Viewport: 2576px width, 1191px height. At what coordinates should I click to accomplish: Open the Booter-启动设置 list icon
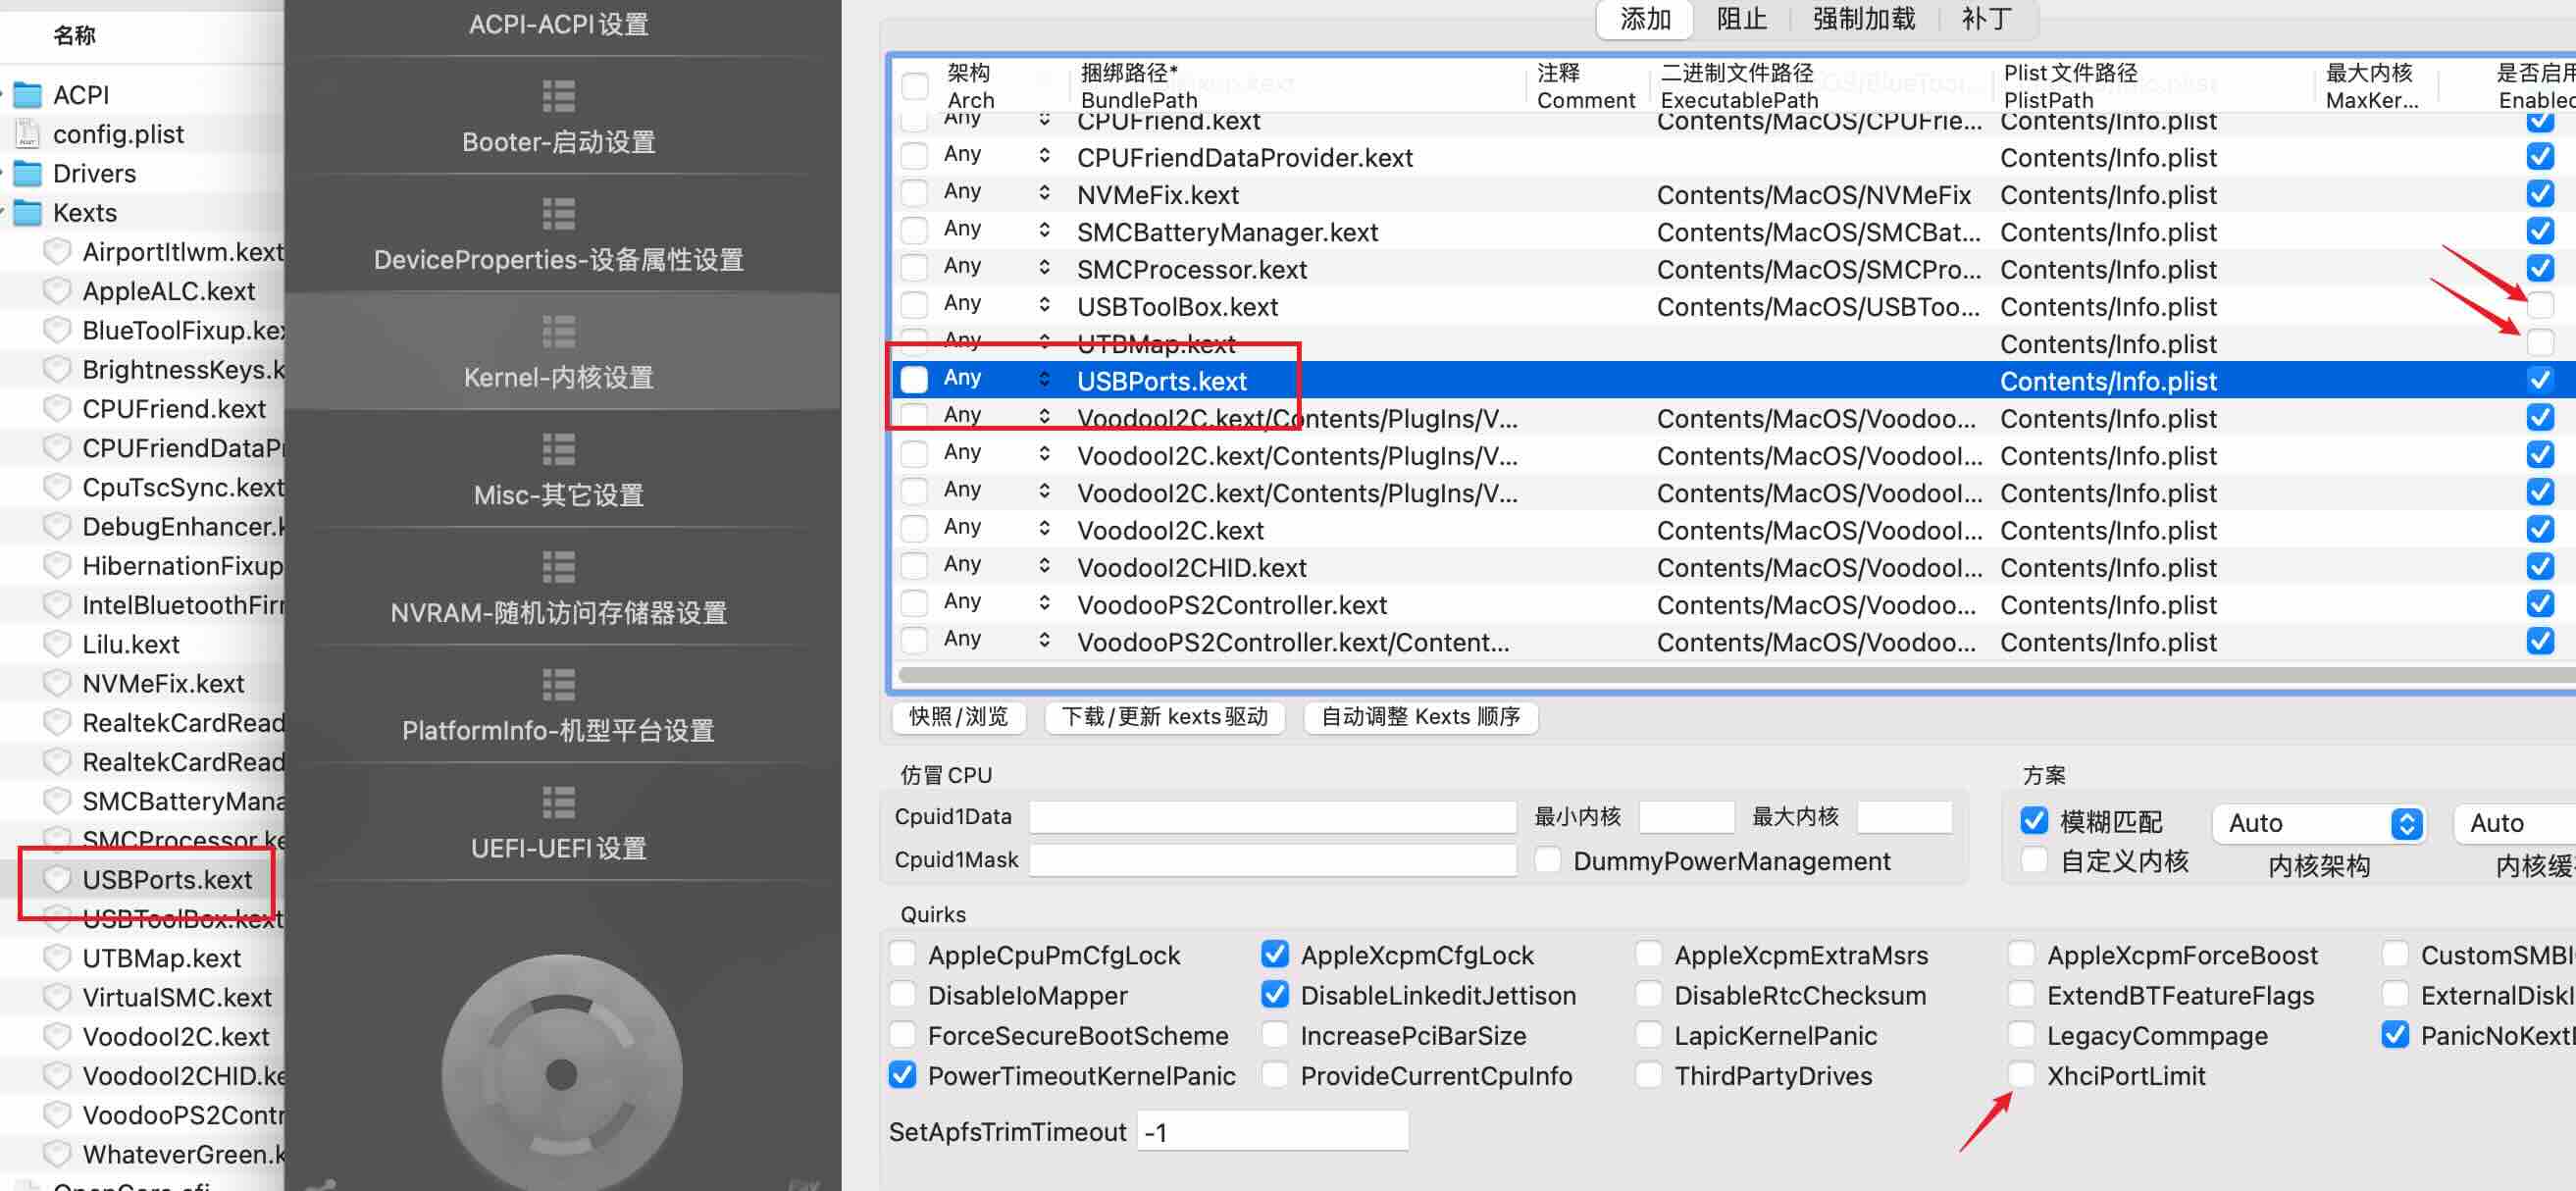click(x=558, y=97)
